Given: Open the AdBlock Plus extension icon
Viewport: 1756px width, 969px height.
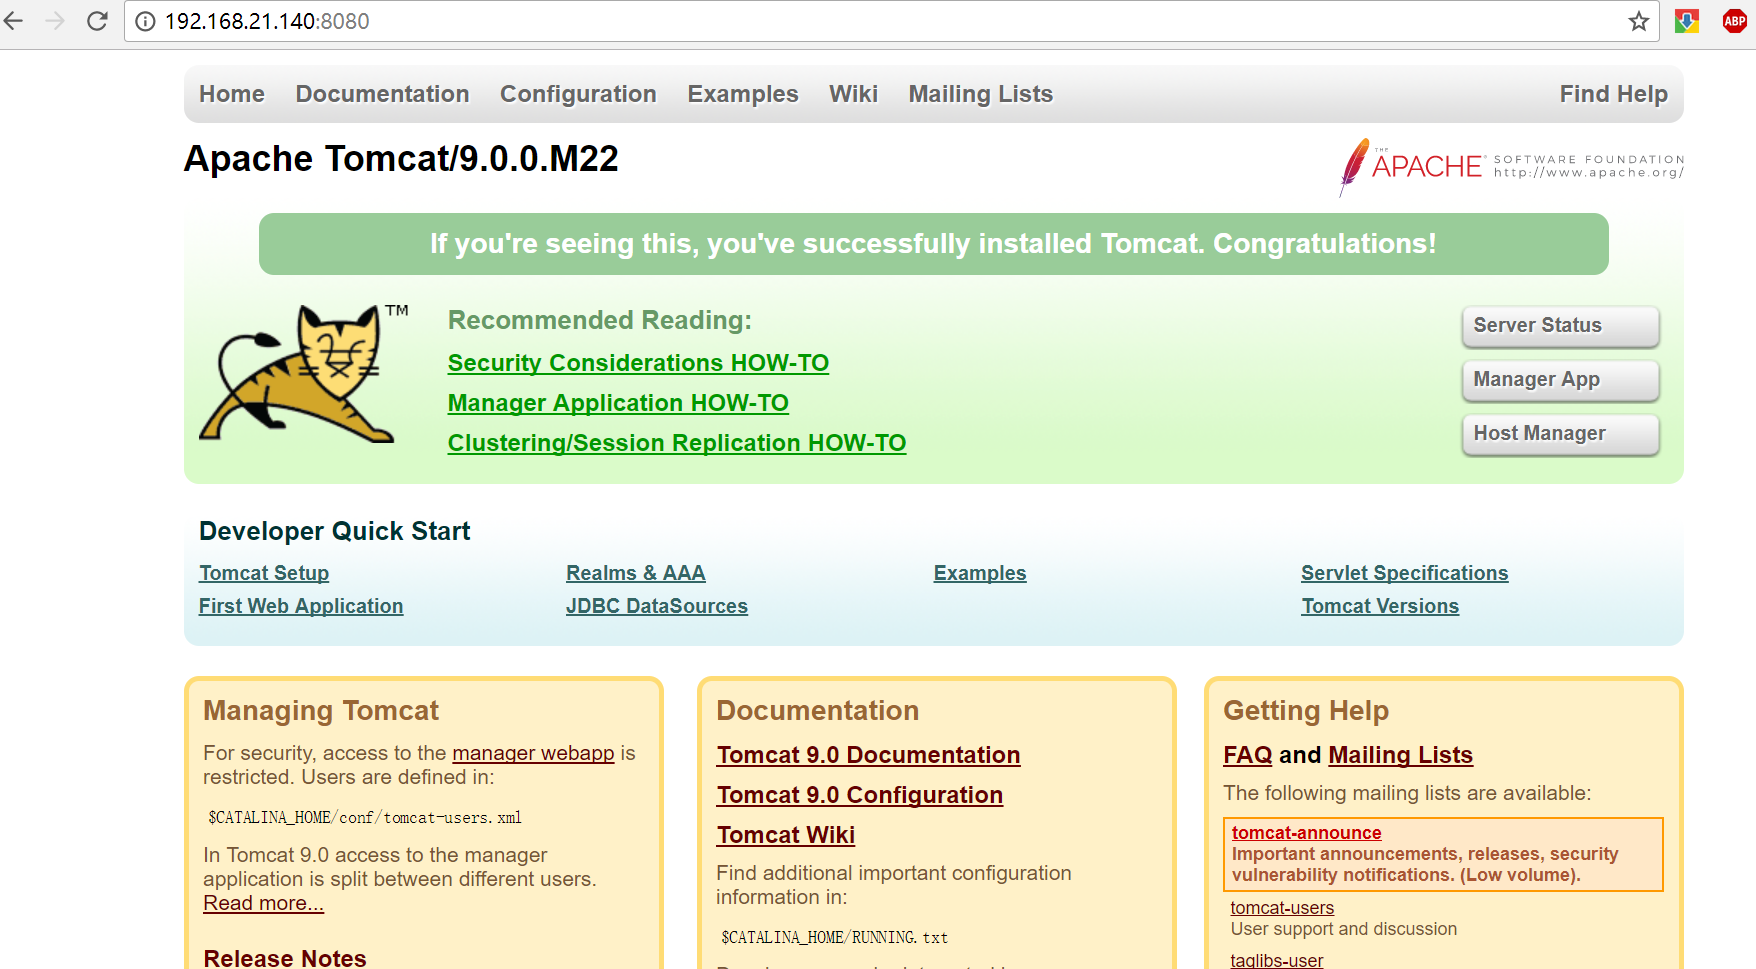Looking at the screenshot, I should point(1735,21).
